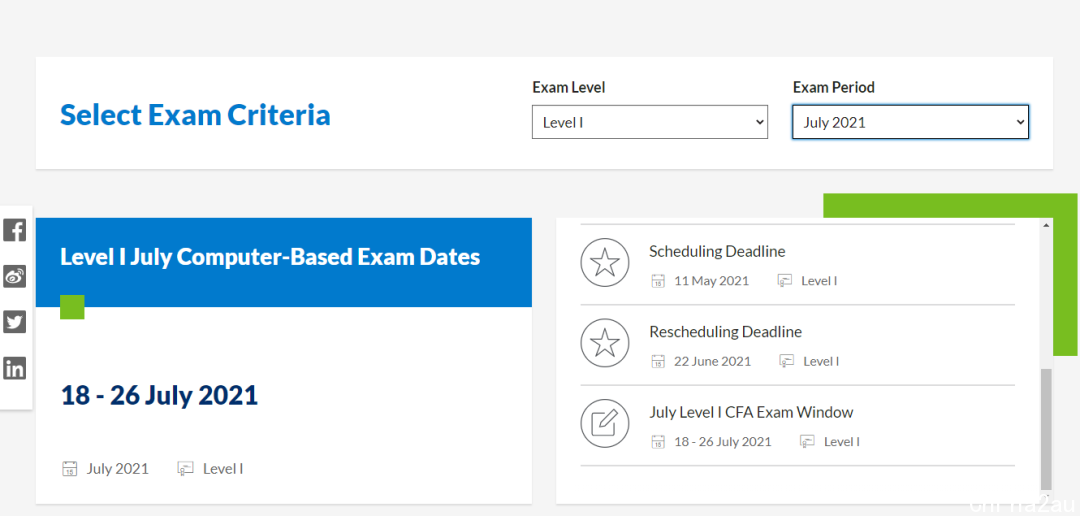Click the scroll up arrow in events list
1080x516 pixels.
pyautogui.click(x=1046, y=225)
